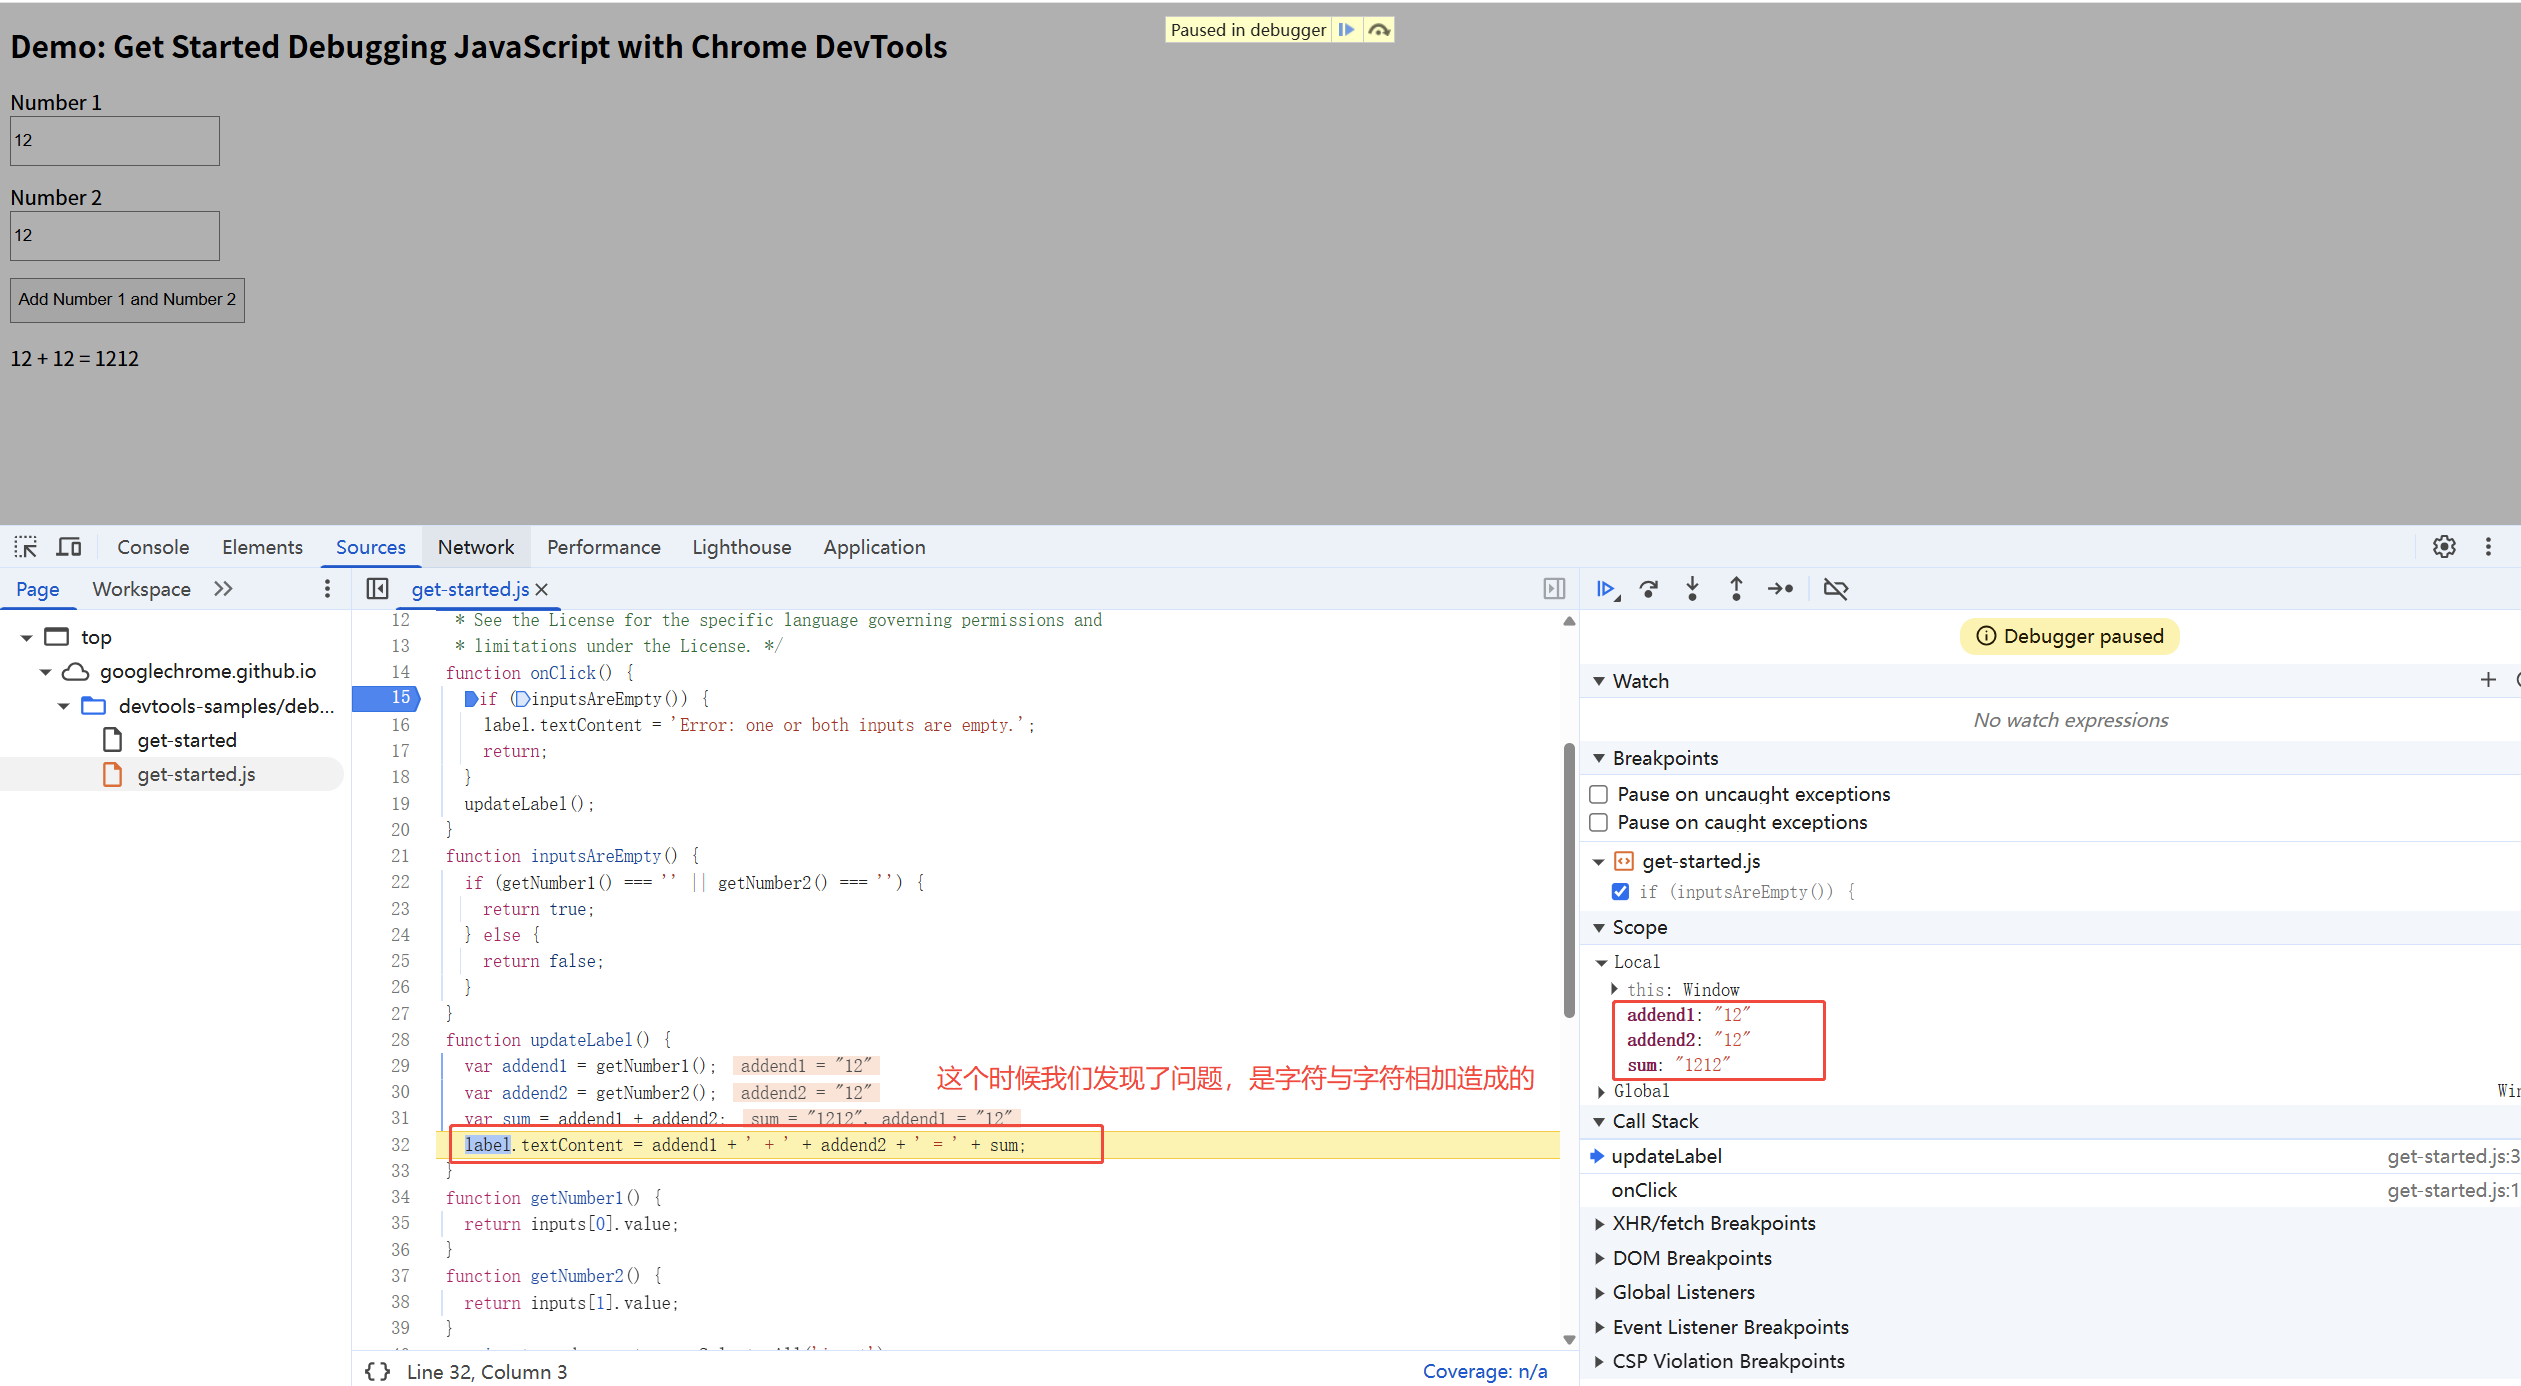Open DevTools settings gear
Viewport: 2521px width, 1386px height.
[2444, 547]
